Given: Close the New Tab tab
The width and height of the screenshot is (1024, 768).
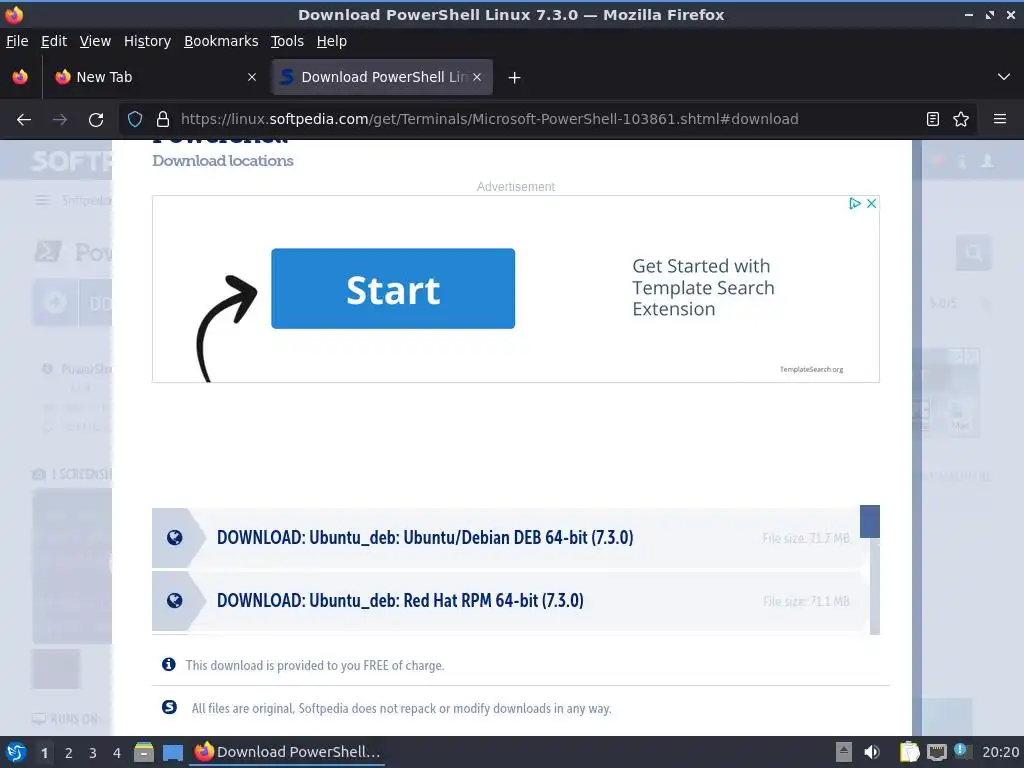Looking at the screenshot, I should point(252,77).
